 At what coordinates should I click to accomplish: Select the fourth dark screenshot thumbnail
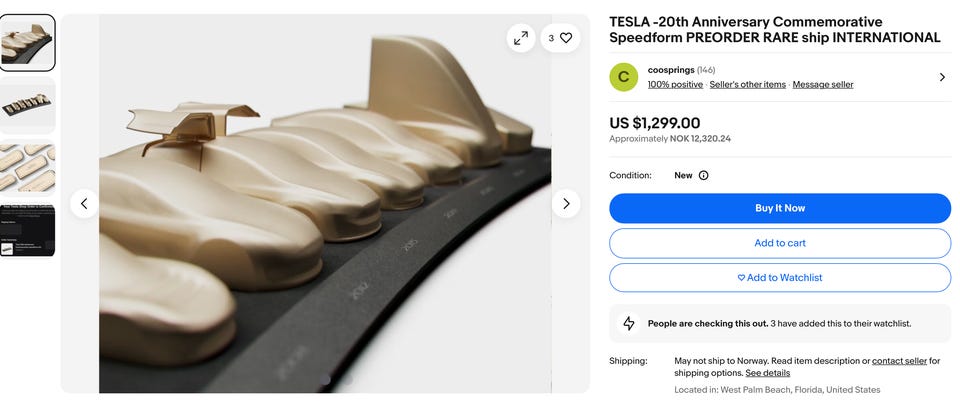coord(28,229)
